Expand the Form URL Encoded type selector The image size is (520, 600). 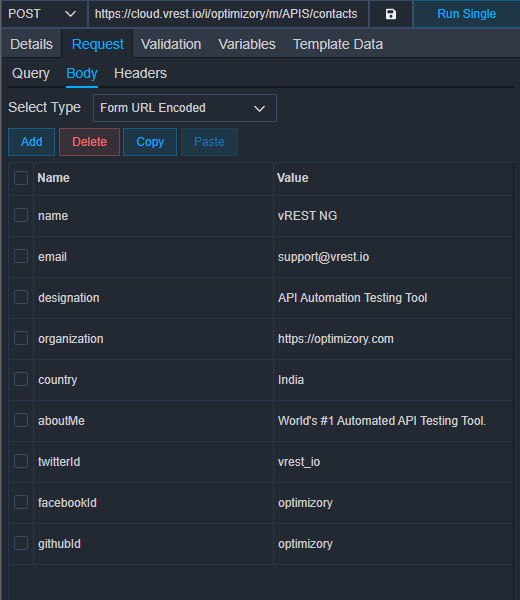coord(185,108)
